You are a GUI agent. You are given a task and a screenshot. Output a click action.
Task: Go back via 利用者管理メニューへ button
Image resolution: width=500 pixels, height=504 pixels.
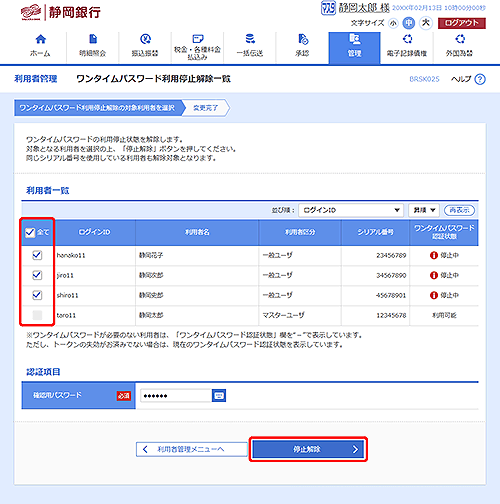[192, 449]
